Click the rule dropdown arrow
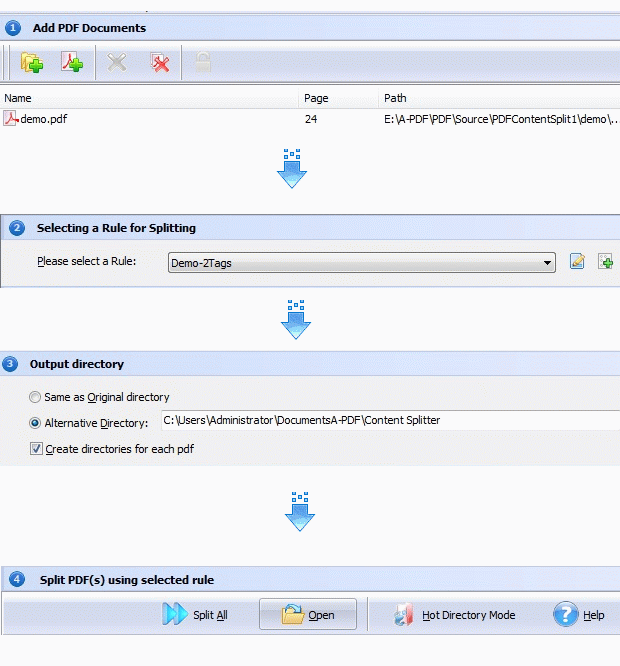Image resolution: width=620 pixels, height=666 pixels. [x=547, y=263]
